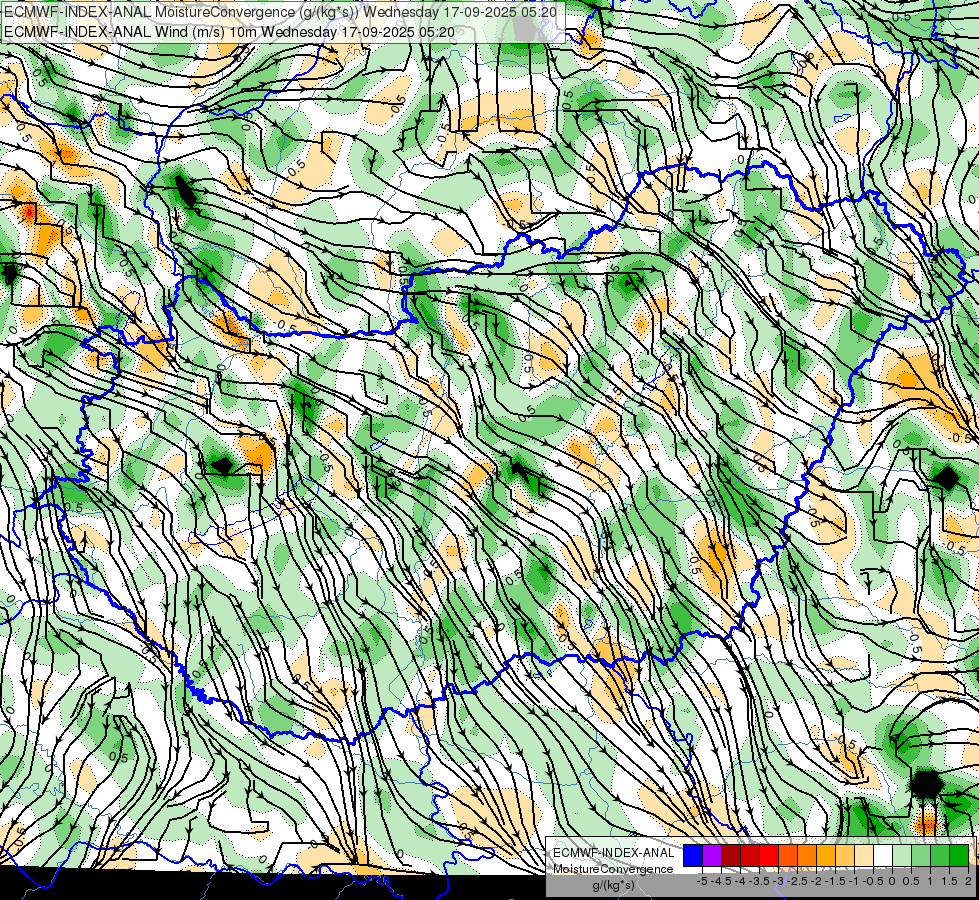The width and height of the screenshot is (979, 900).
Task: Click the -2.5 legend tick label
Action: click(797, 881)
